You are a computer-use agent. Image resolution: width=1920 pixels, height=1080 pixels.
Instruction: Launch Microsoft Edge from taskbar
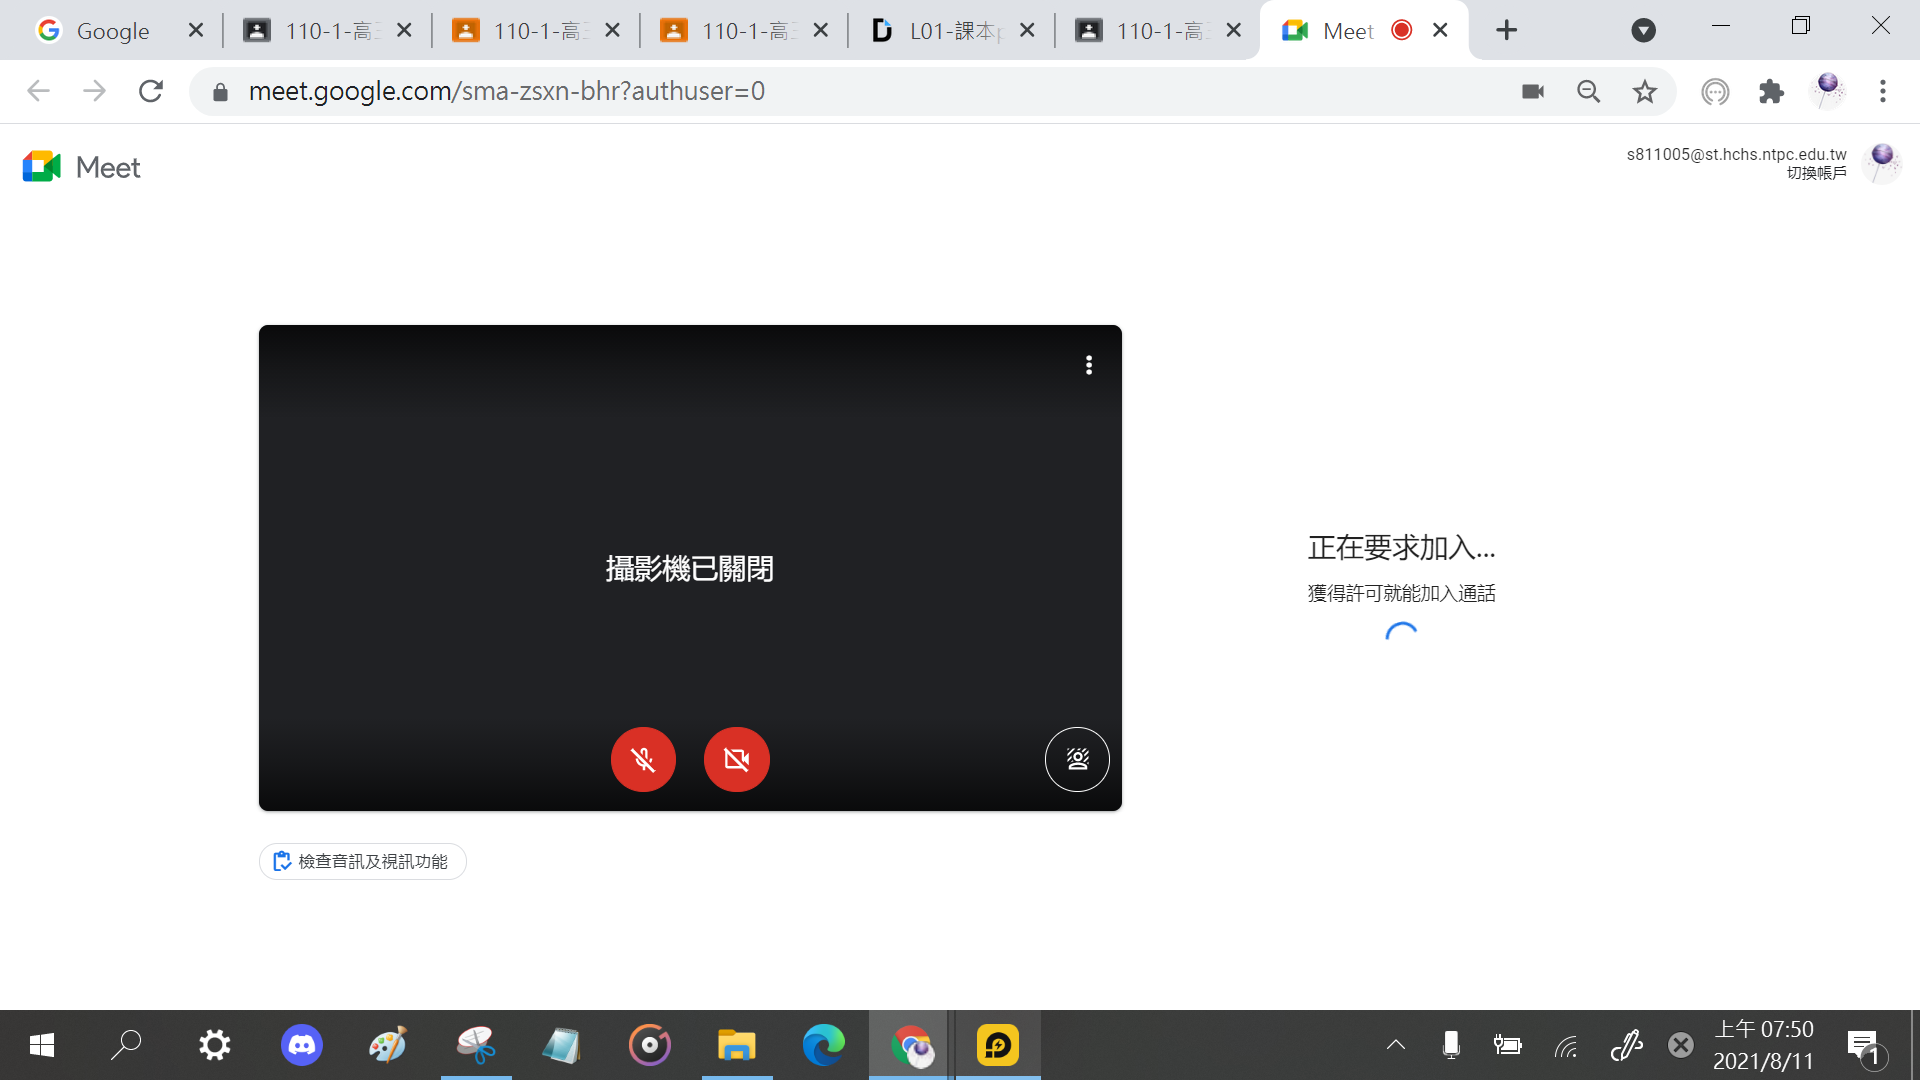pyautogui.click(x=824, y=1045)
